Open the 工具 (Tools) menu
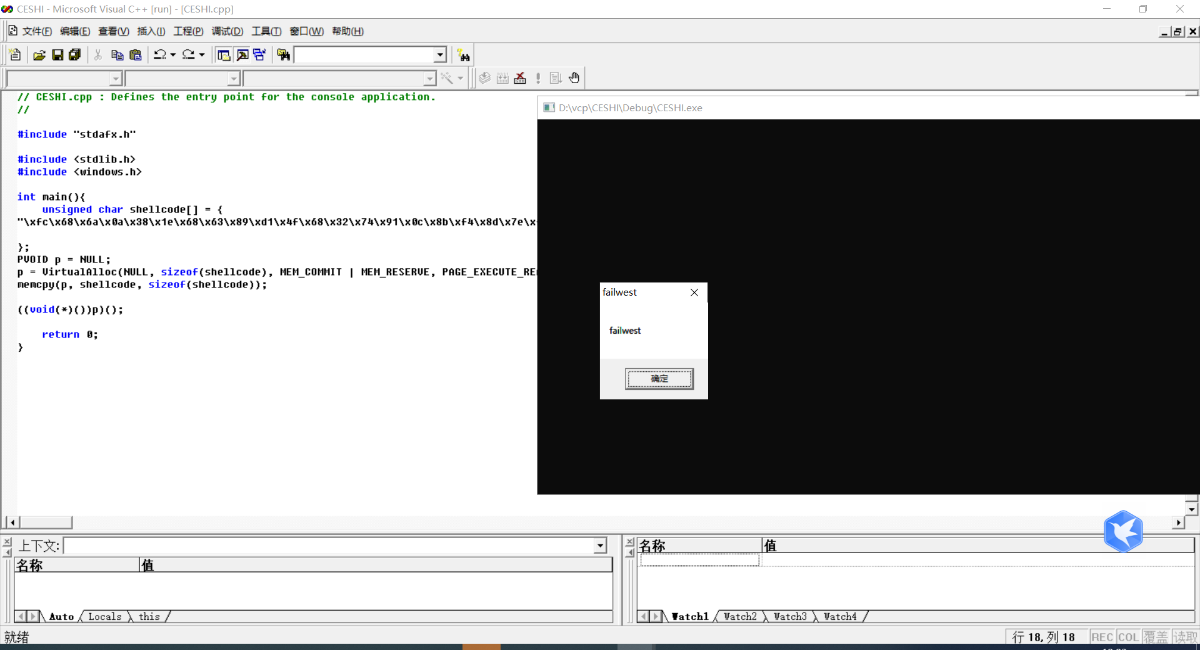The width and height of the screenshot is (1200, 650). tap(266, 31)
